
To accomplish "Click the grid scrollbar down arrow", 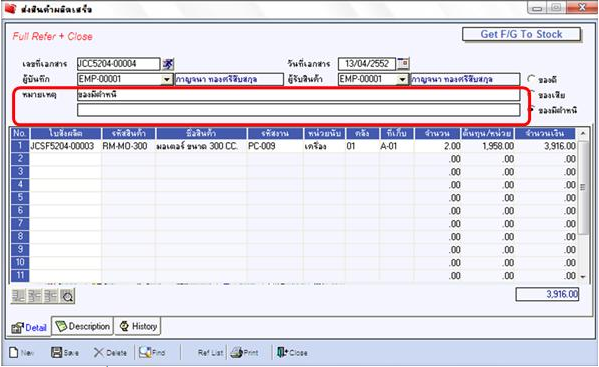I will (x=583, y=276).
